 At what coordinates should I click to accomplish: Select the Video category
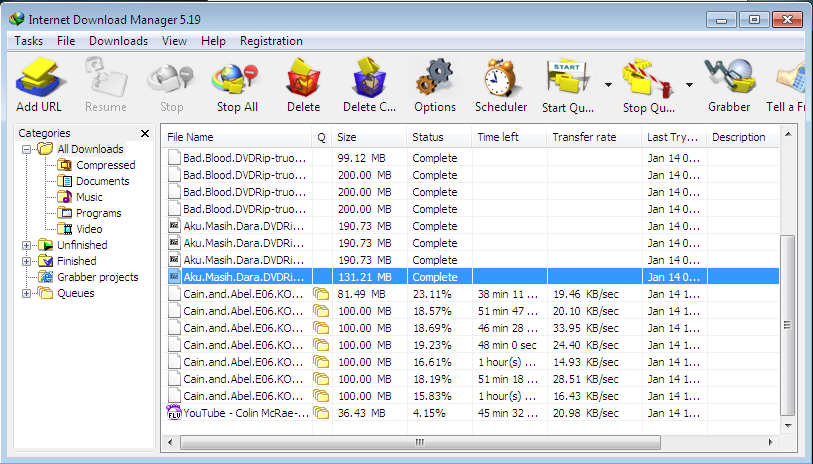click(x=89, y=229)
